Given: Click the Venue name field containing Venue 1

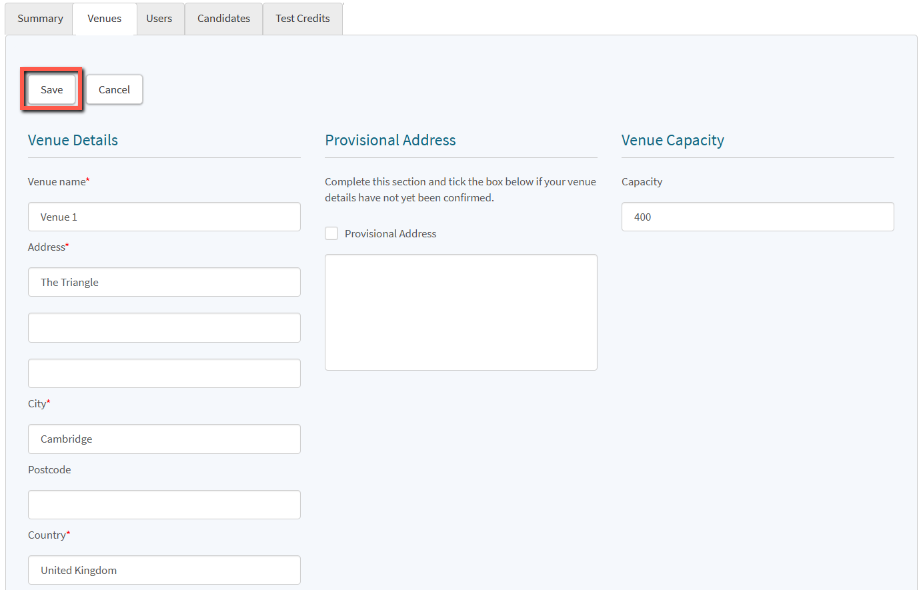Looking at the screenshot, I should pyautogui.click(x=164, y=217).
